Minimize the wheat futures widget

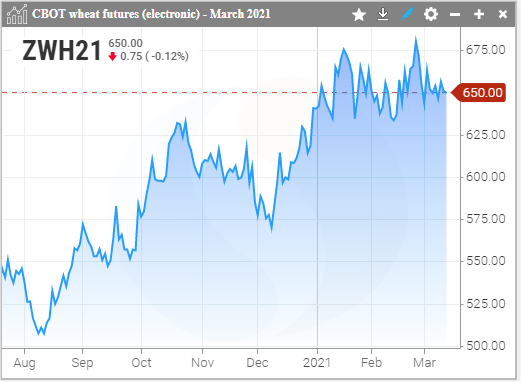click(x=455, y=14)
